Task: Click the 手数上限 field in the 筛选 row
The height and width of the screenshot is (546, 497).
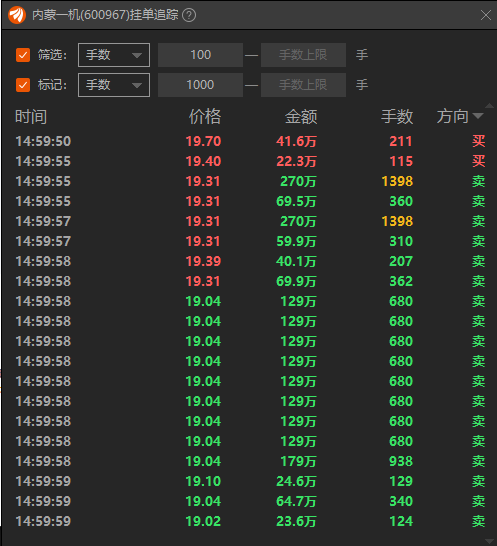Action: point(303,55)
